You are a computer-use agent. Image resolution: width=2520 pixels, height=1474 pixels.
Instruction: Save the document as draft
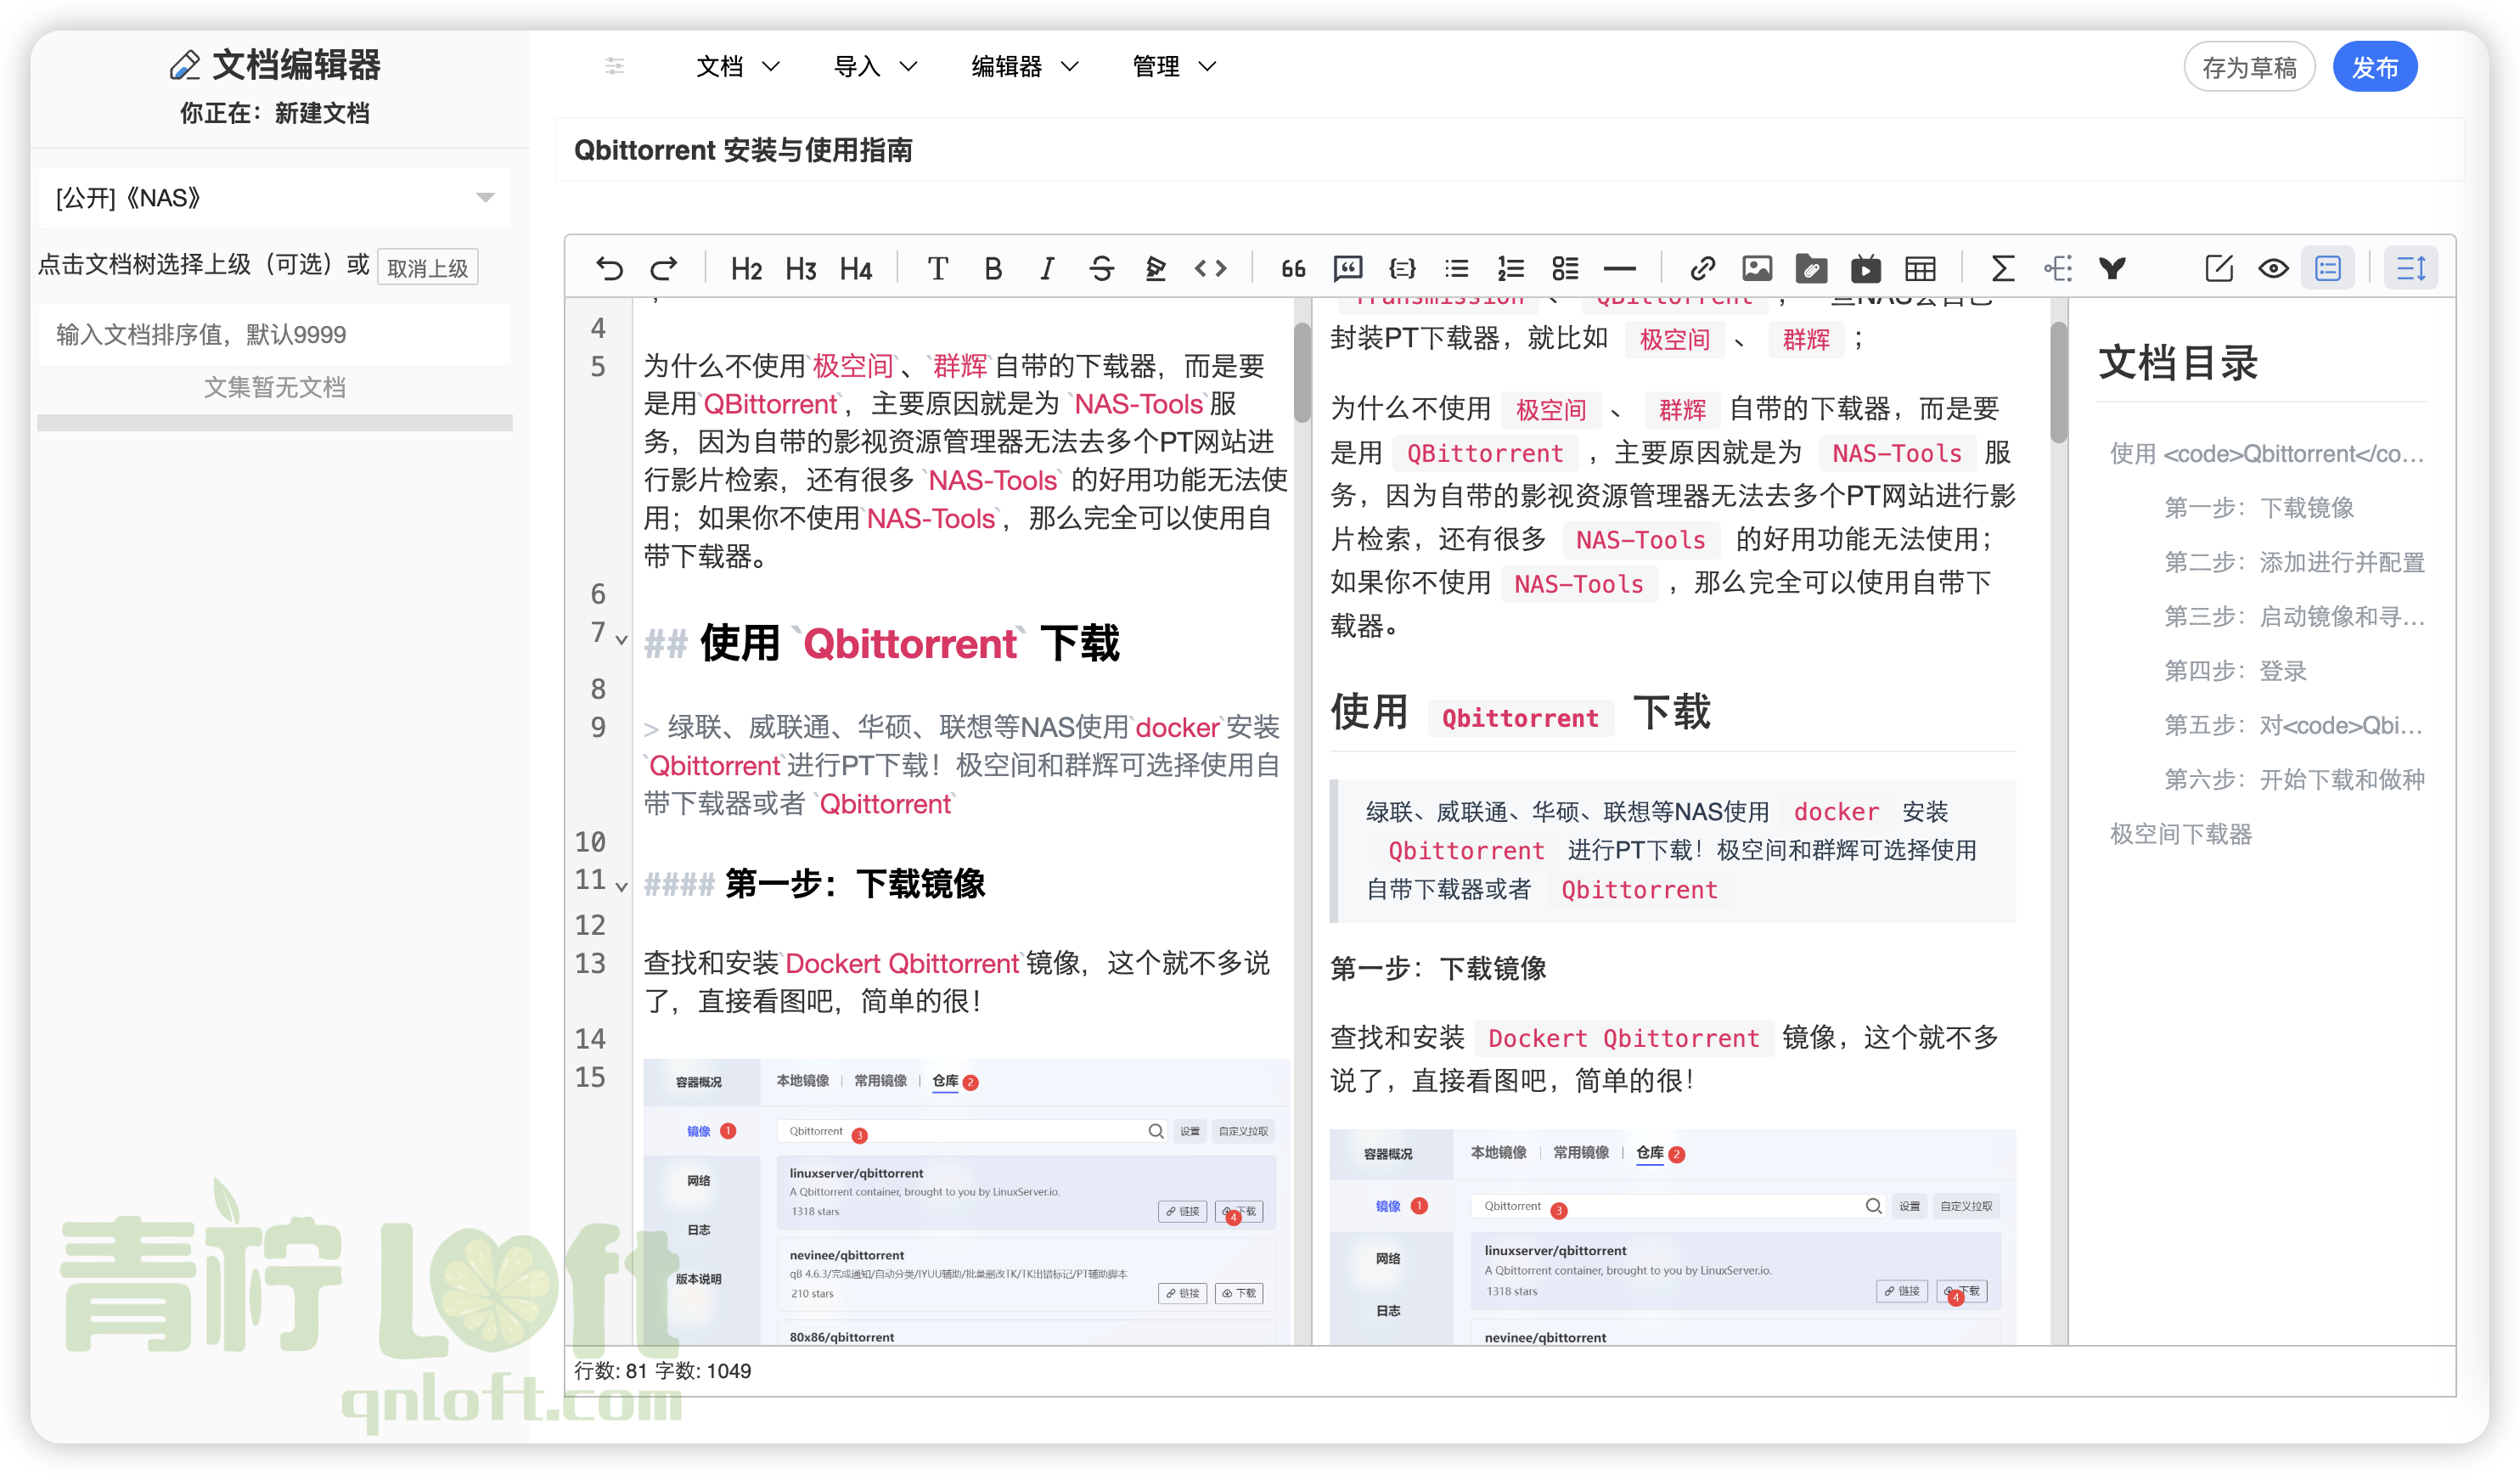click(2249, 67)
